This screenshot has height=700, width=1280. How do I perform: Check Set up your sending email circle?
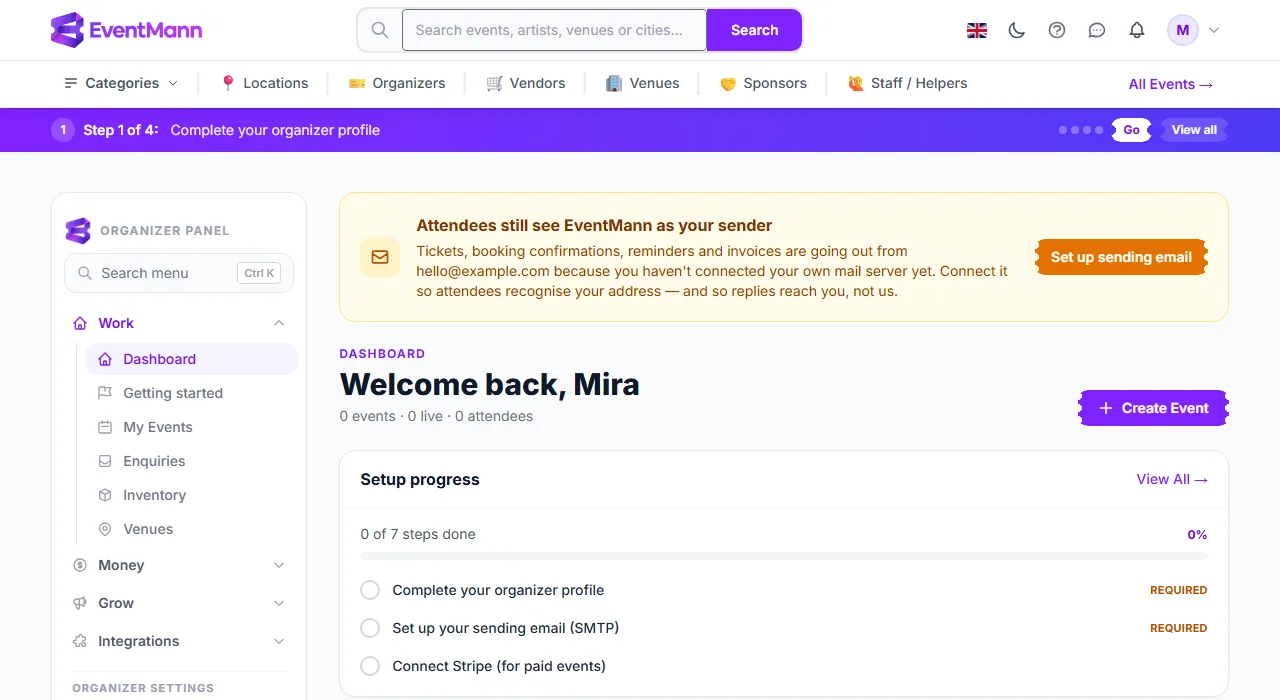point(370,628)
